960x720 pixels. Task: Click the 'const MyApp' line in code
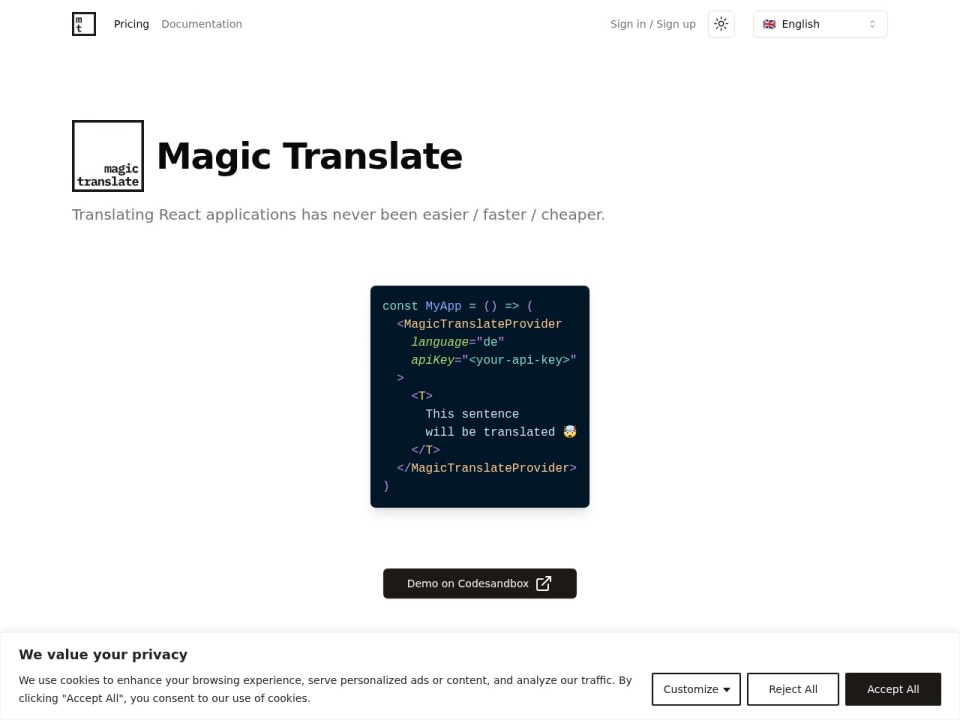(x=457, y=306)
